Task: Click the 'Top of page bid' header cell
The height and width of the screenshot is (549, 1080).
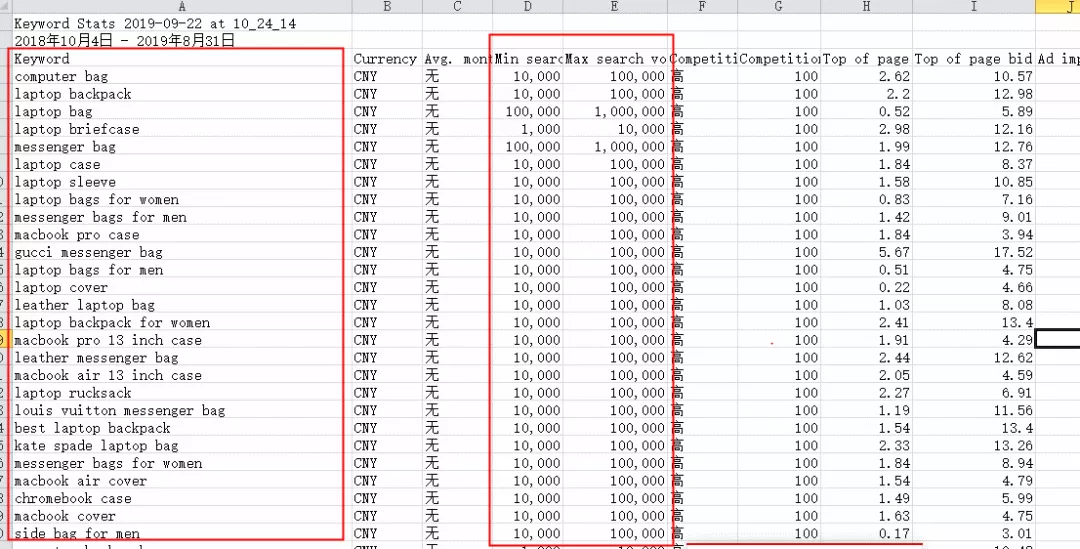Action: tap(974, 59)
